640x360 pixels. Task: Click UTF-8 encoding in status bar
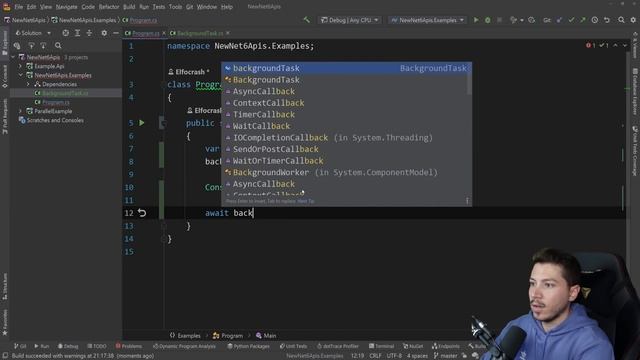point(393,356)
